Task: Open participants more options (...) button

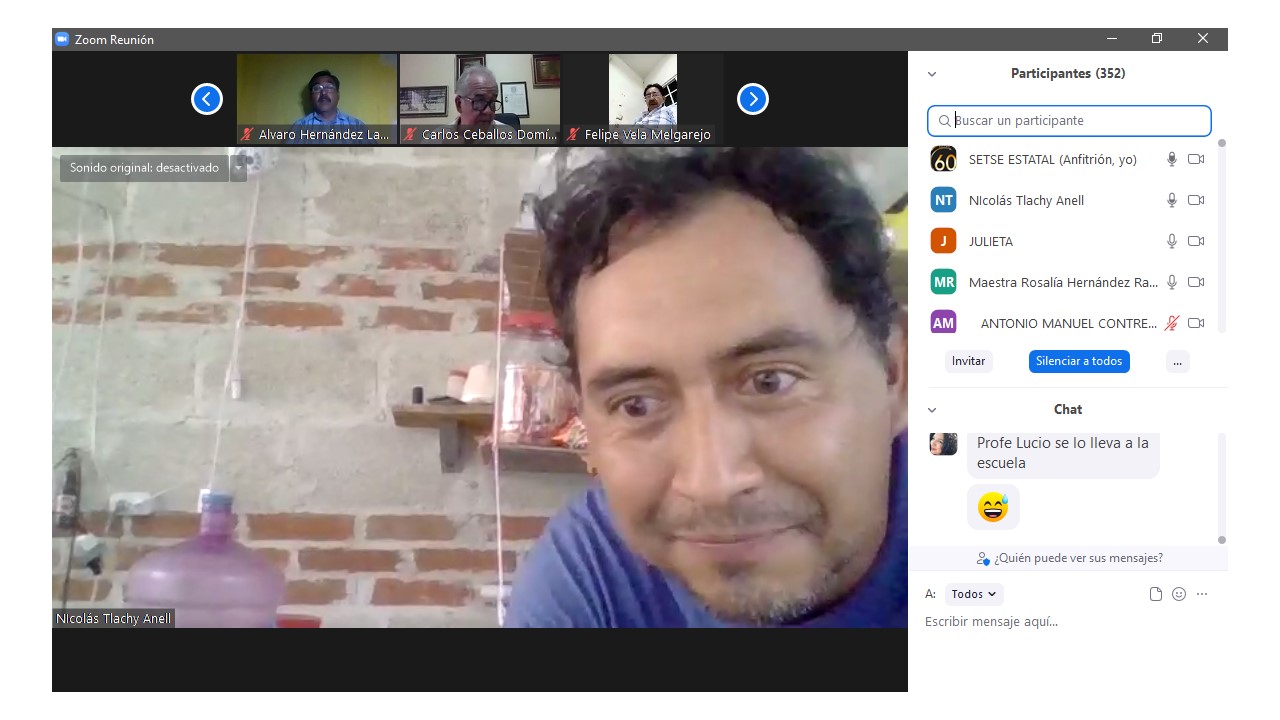Action: click(1177, 361)
